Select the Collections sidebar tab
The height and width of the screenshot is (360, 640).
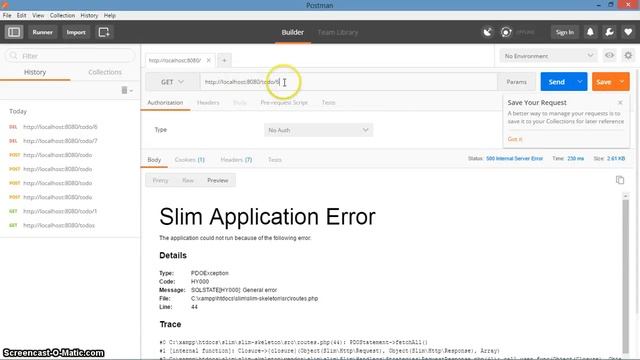tap(105, 72)
